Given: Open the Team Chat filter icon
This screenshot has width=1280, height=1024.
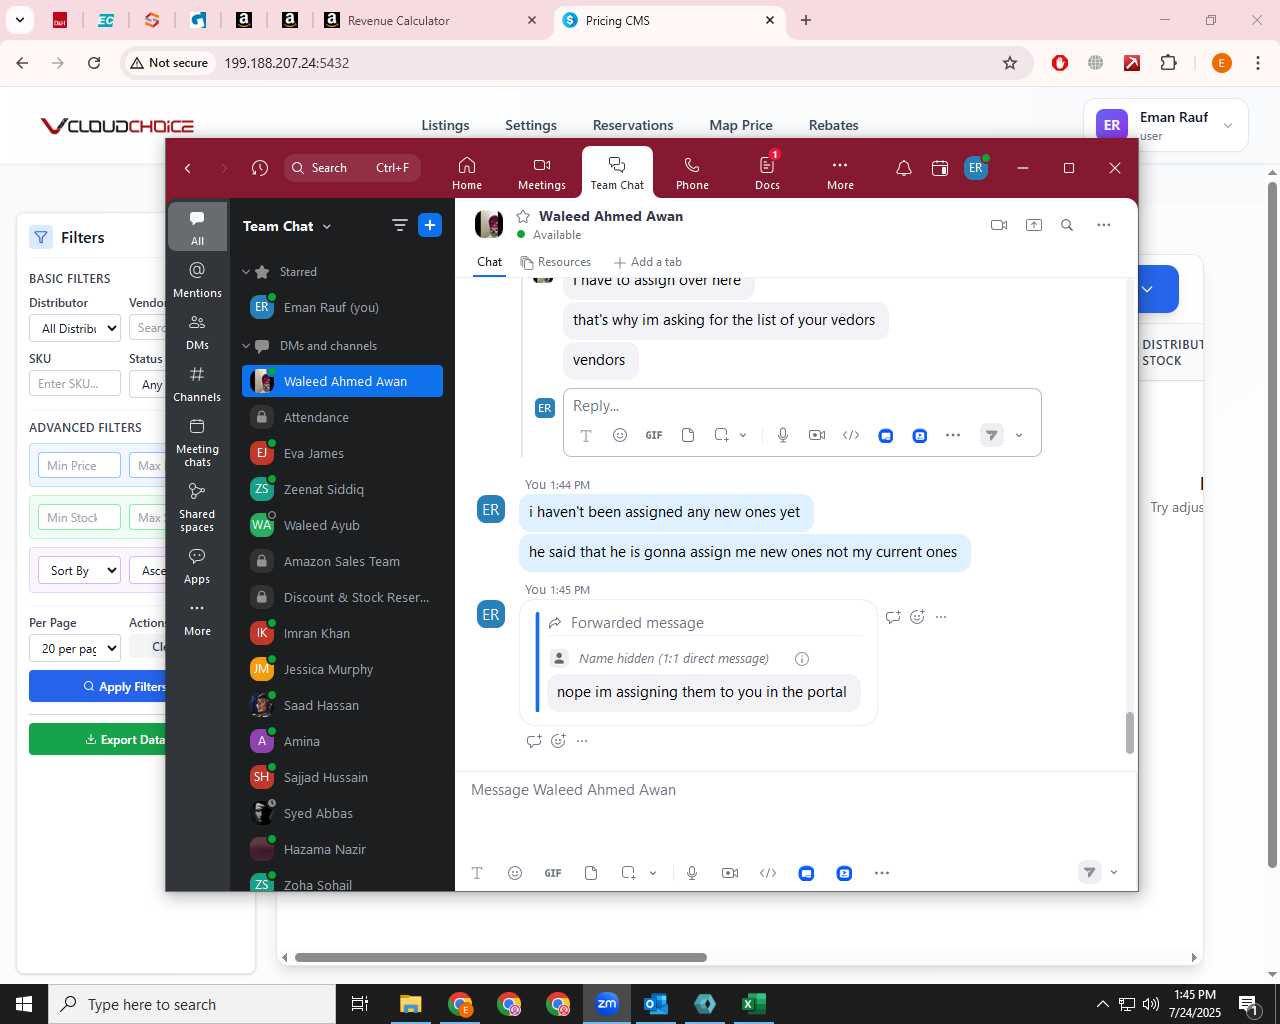Looking at the screenshot, I should click(399, 225).
